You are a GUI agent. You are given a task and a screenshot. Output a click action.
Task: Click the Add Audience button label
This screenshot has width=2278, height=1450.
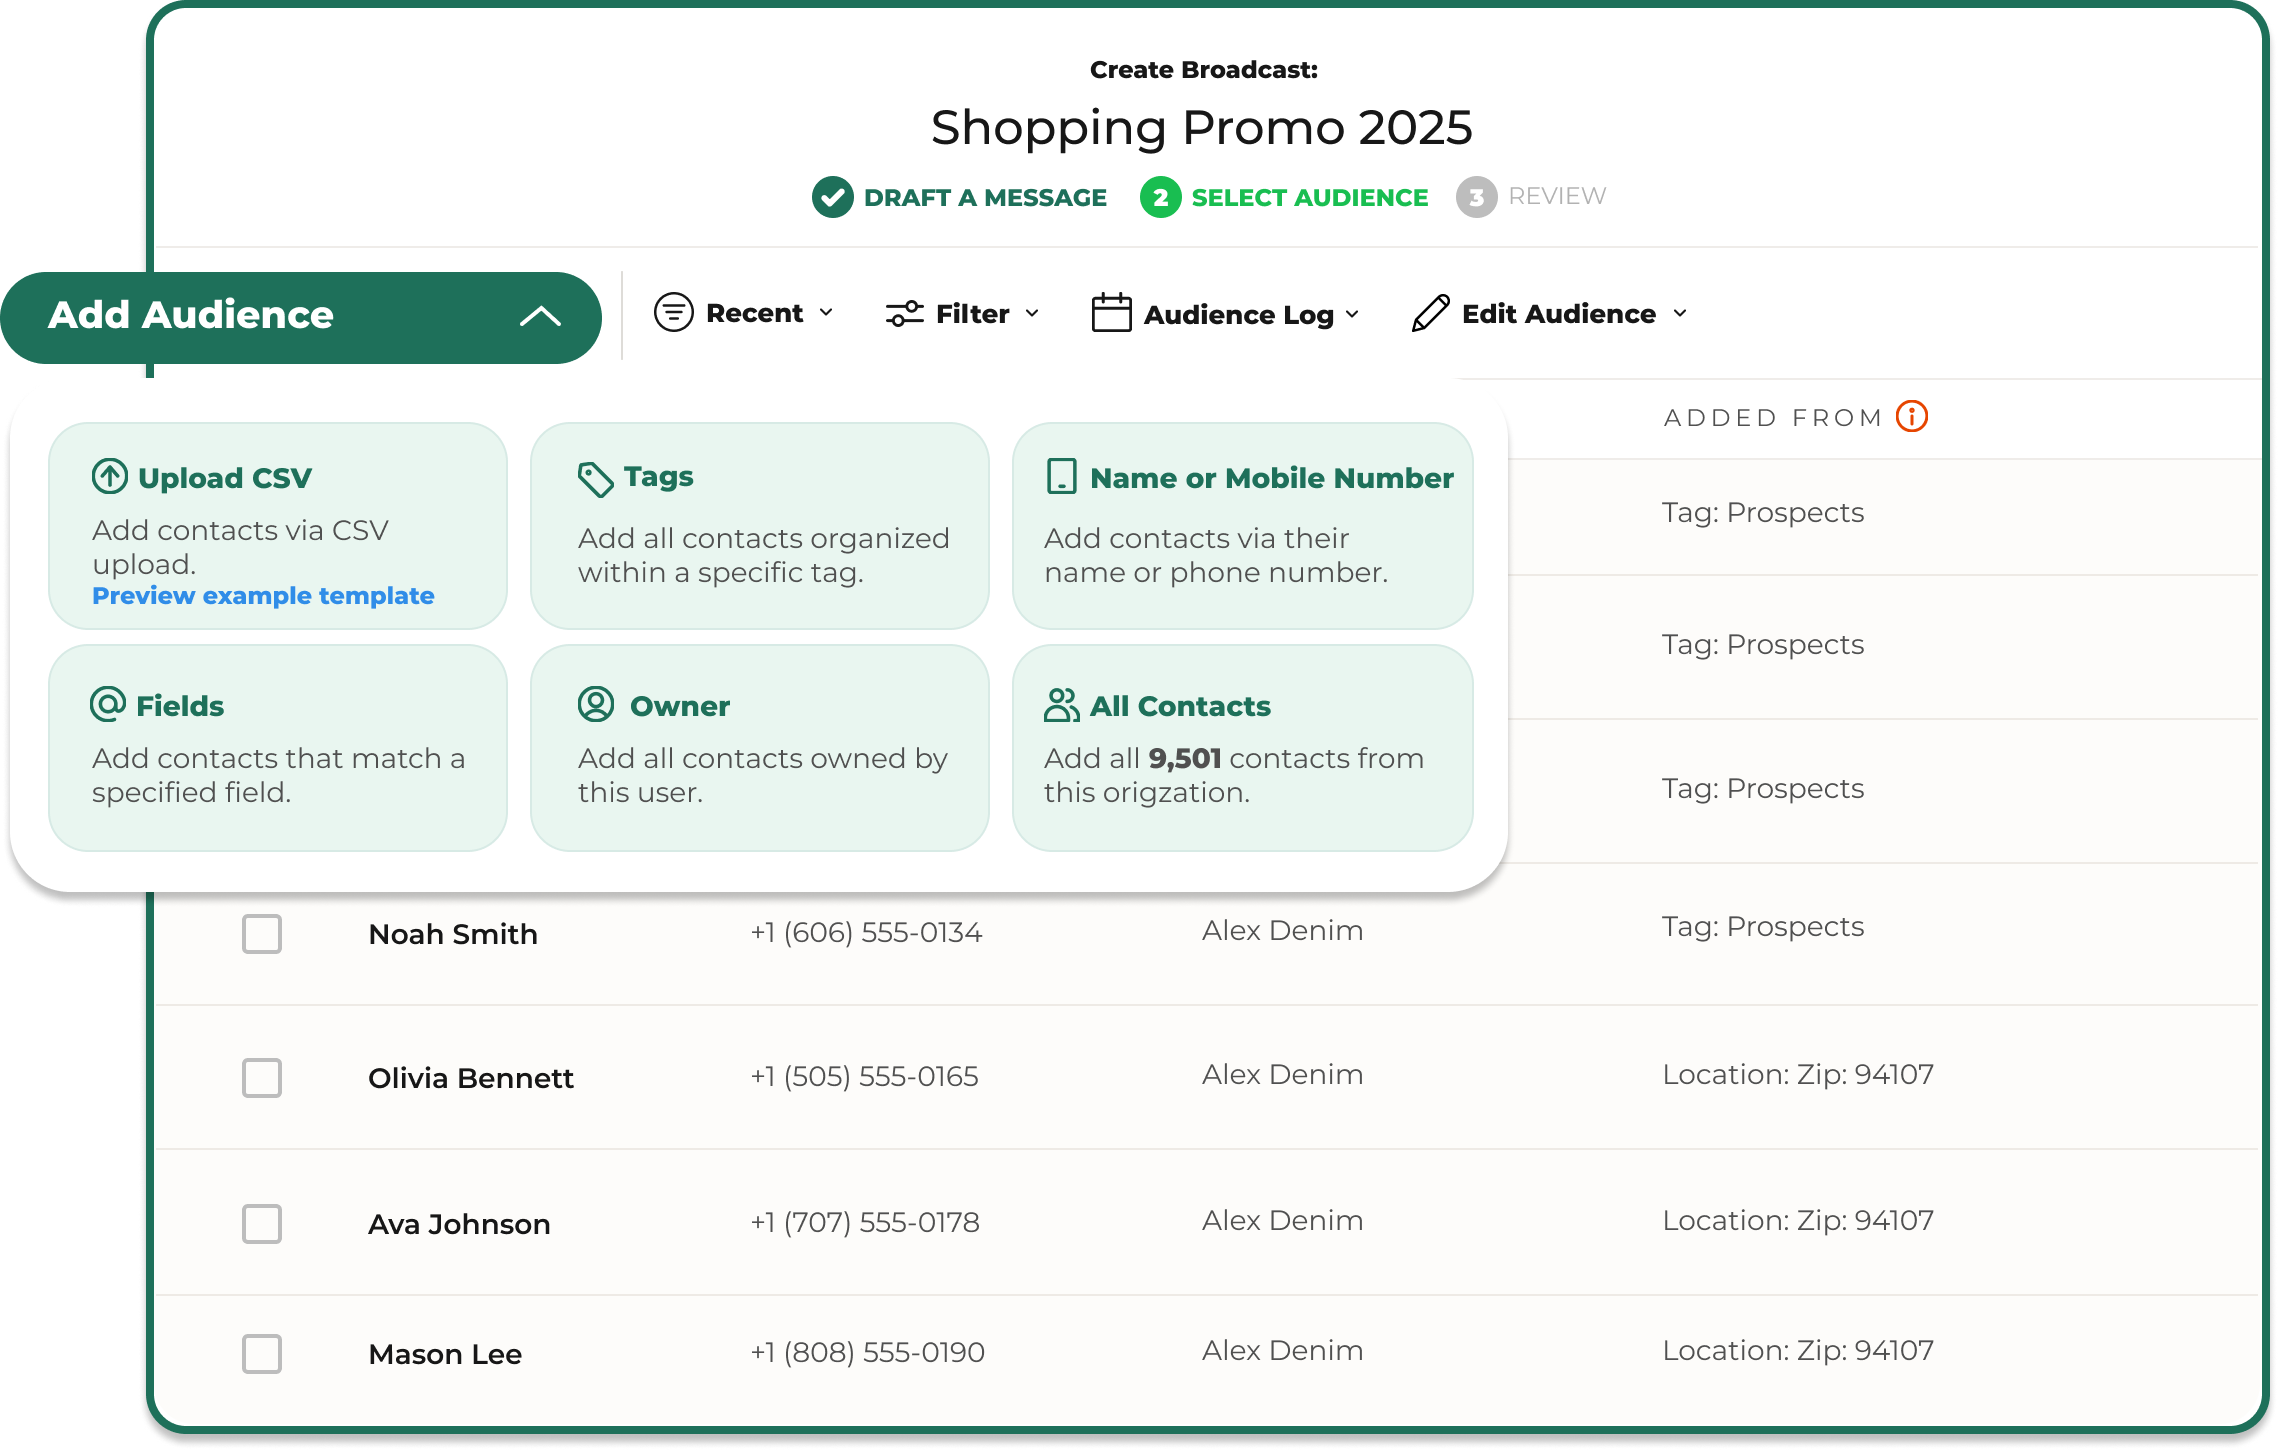[x=191, y=315]
